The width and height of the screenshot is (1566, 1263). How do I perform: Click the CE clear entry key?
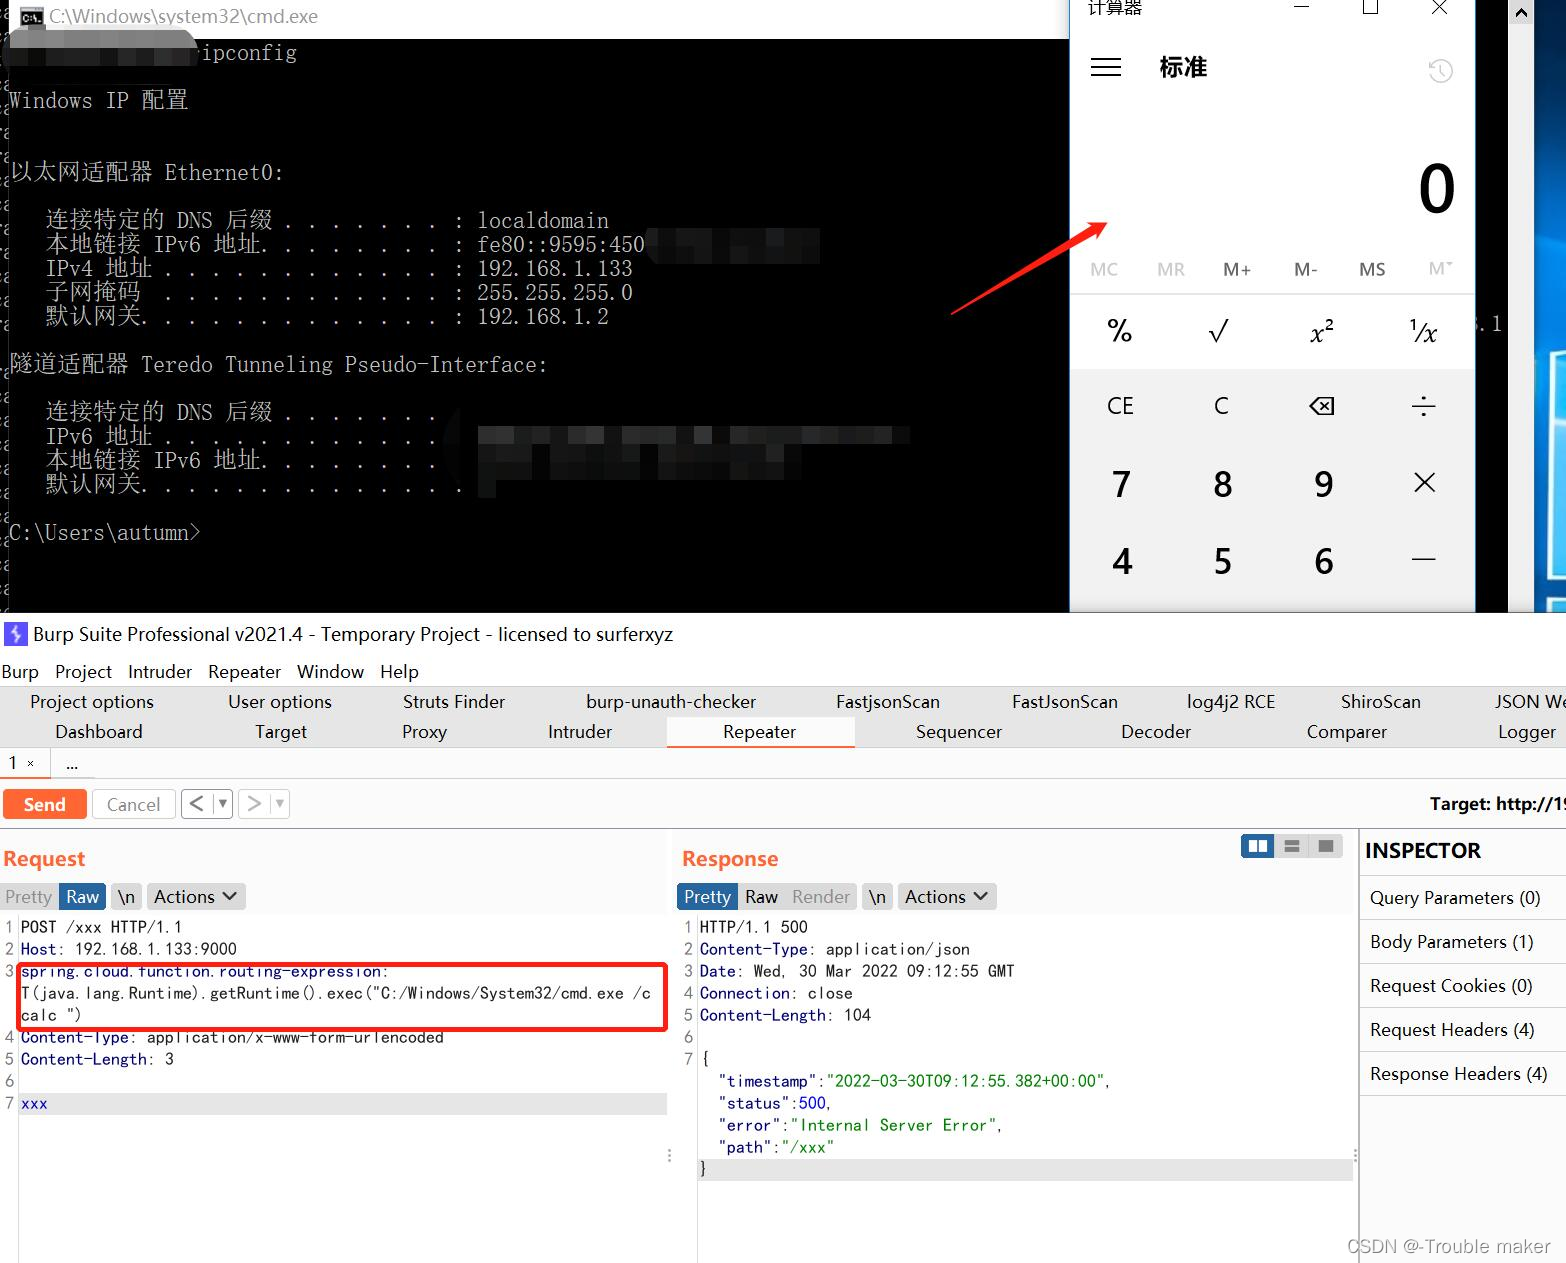coord(1120,406)
